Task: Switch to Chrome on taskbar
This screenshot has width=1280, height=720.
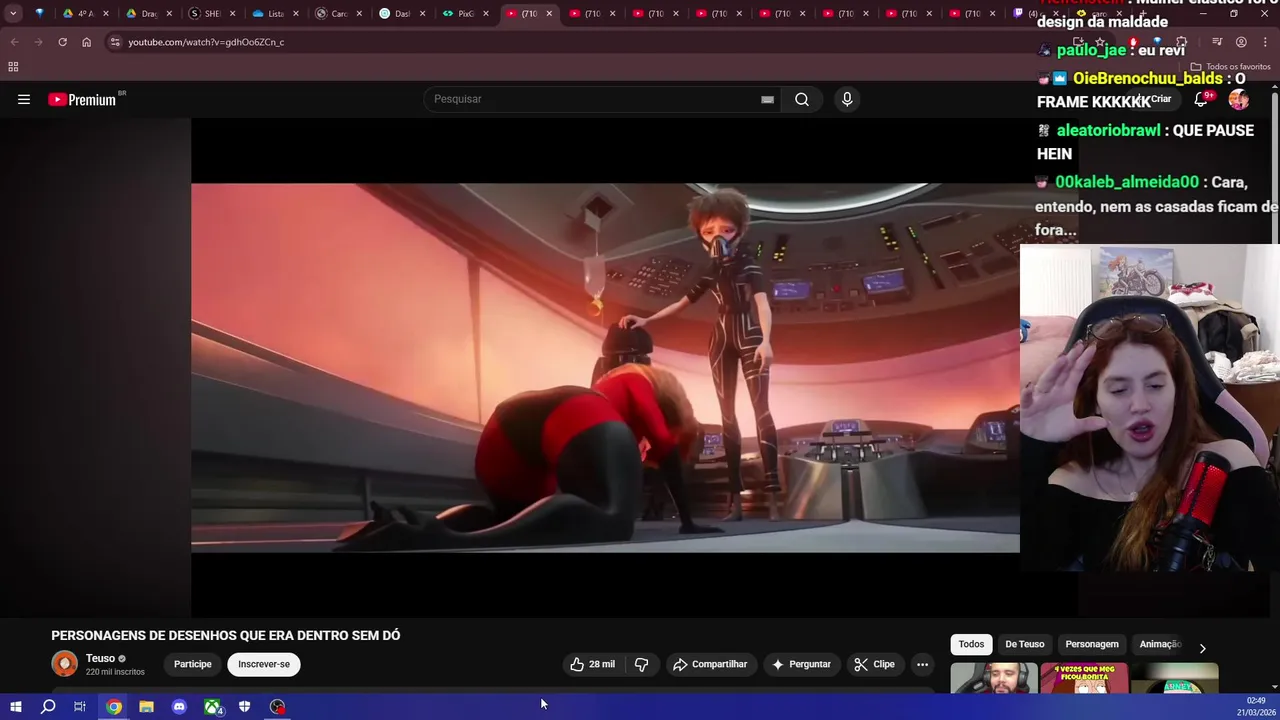Action: [x=114, y=707]
